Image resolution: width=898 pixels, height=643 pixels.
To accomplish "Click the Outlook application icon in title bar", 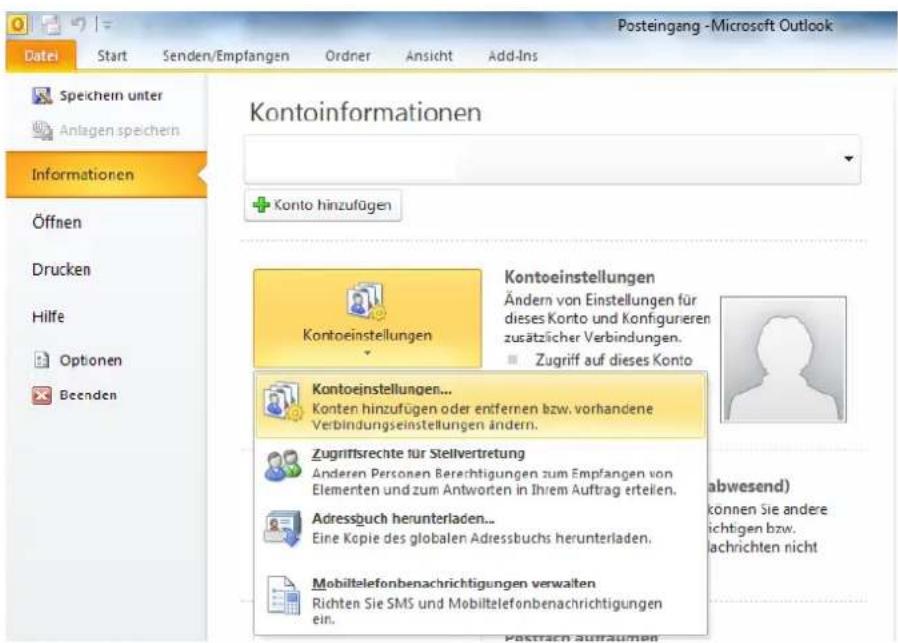I will (17, 25).
